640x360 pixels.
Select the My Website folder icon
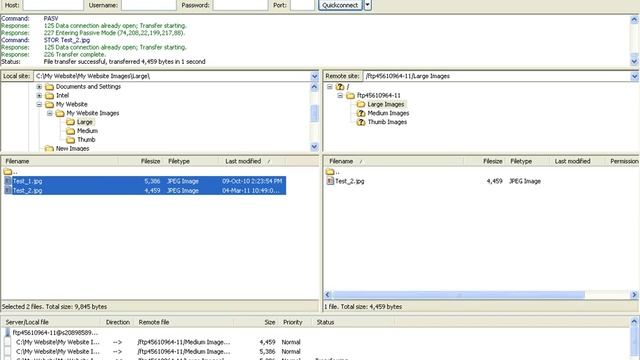[49, 104]
